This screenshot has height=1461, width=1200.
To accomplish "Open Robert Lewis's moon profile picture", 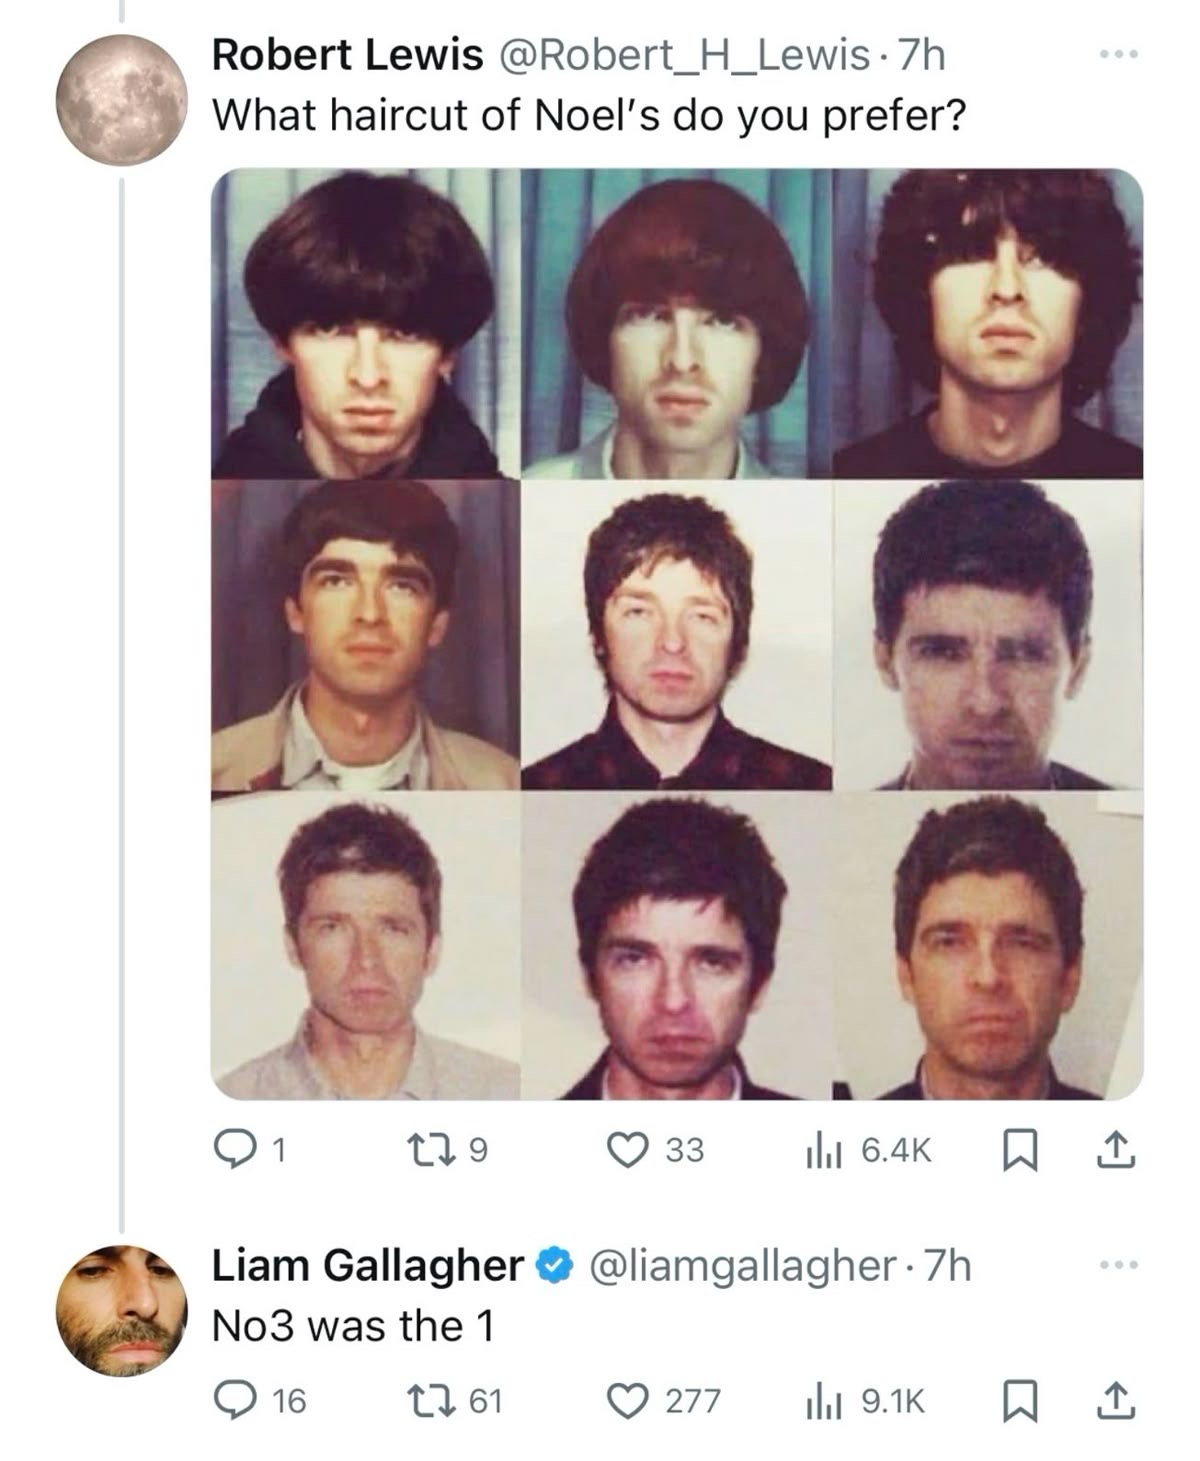I will point(122,99).
